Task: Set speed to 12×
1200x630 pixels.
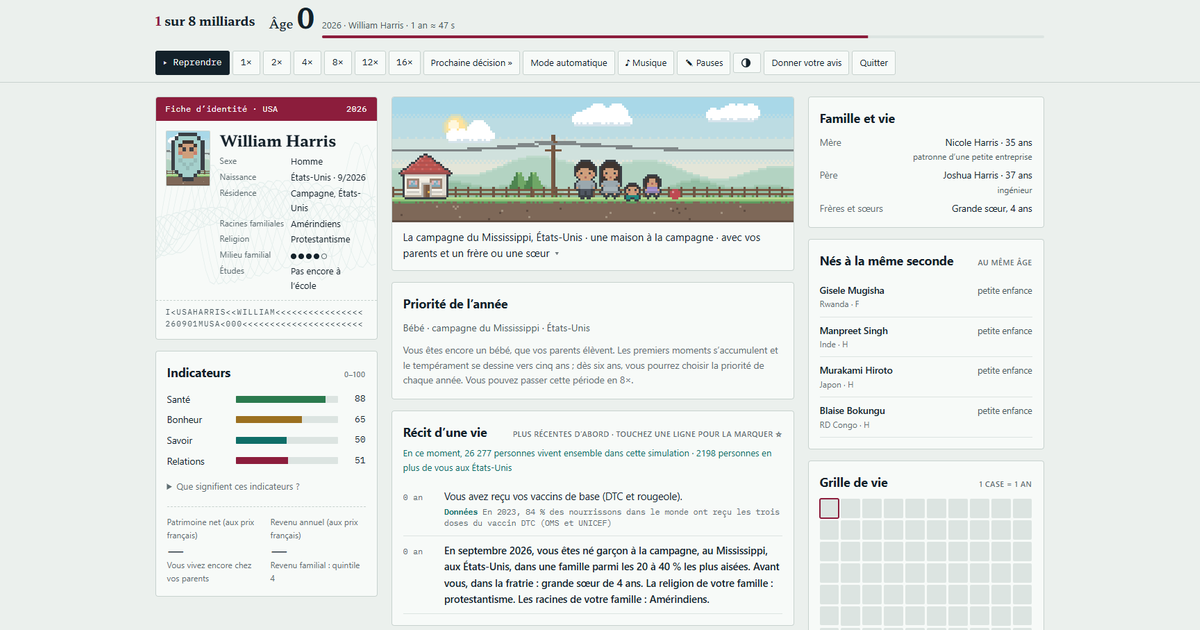Action: [x=370, y=63]
